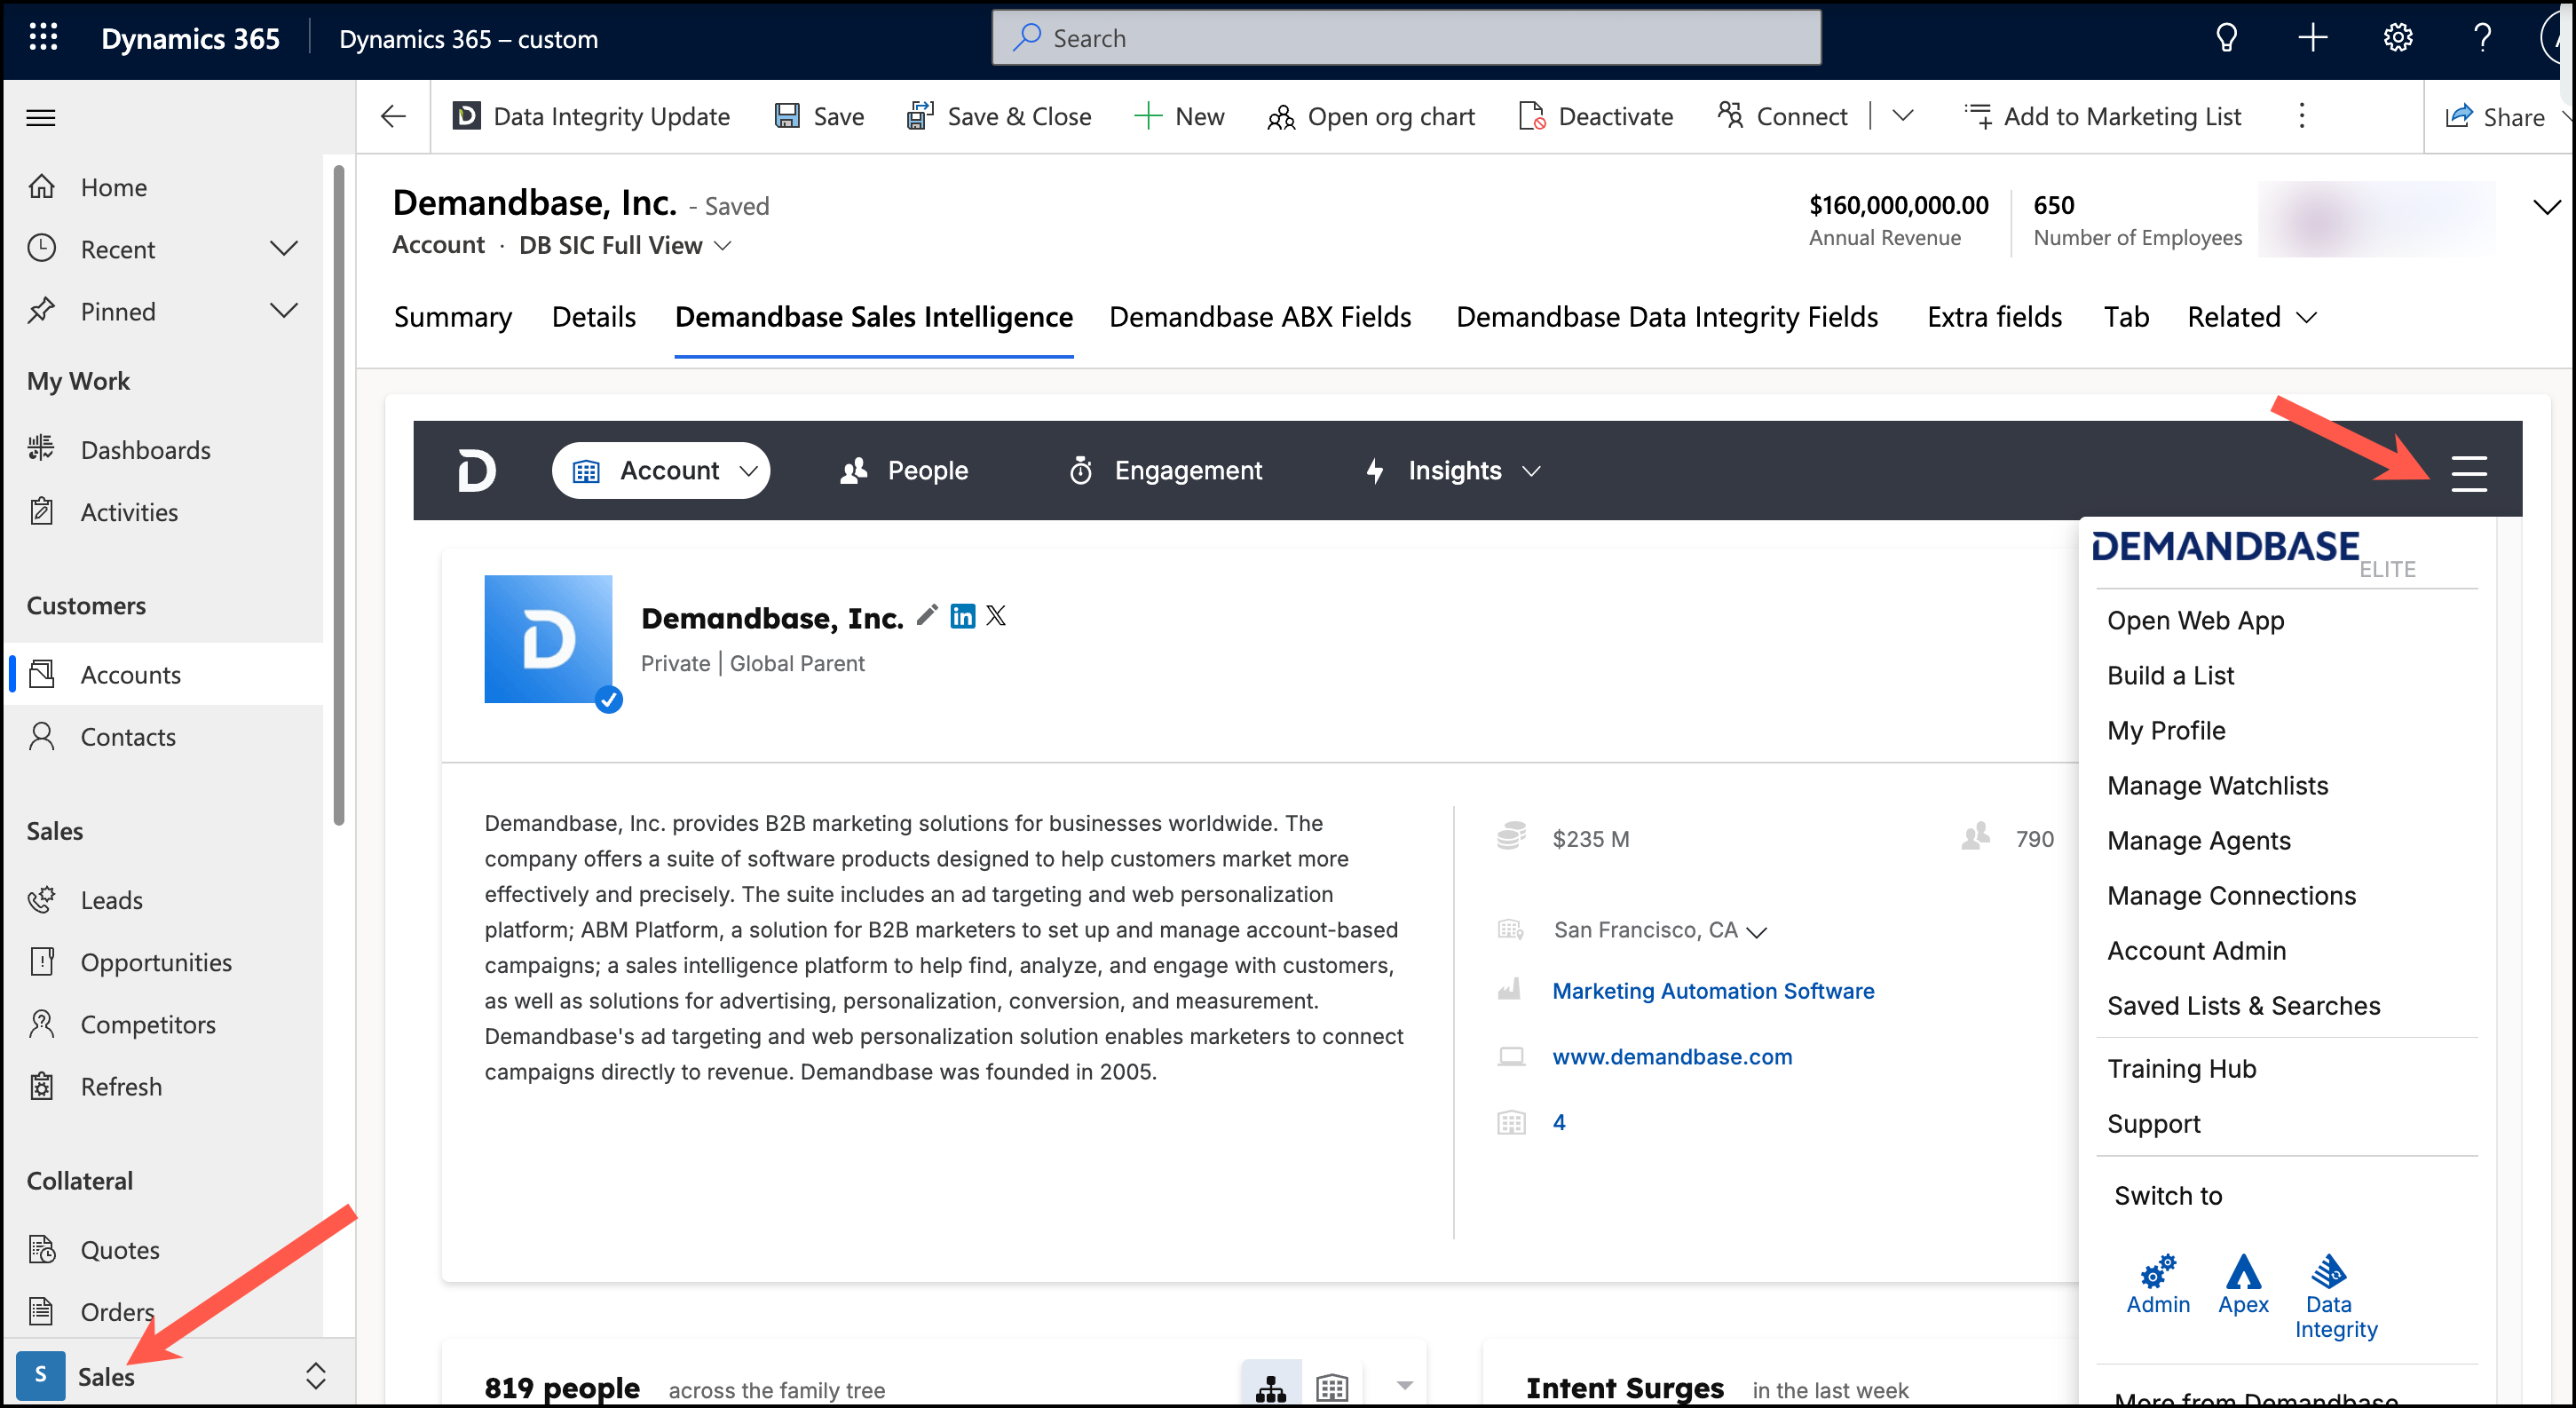
Task: Open more commands vertical ellipsis
Action: [x=2301, y=116]
